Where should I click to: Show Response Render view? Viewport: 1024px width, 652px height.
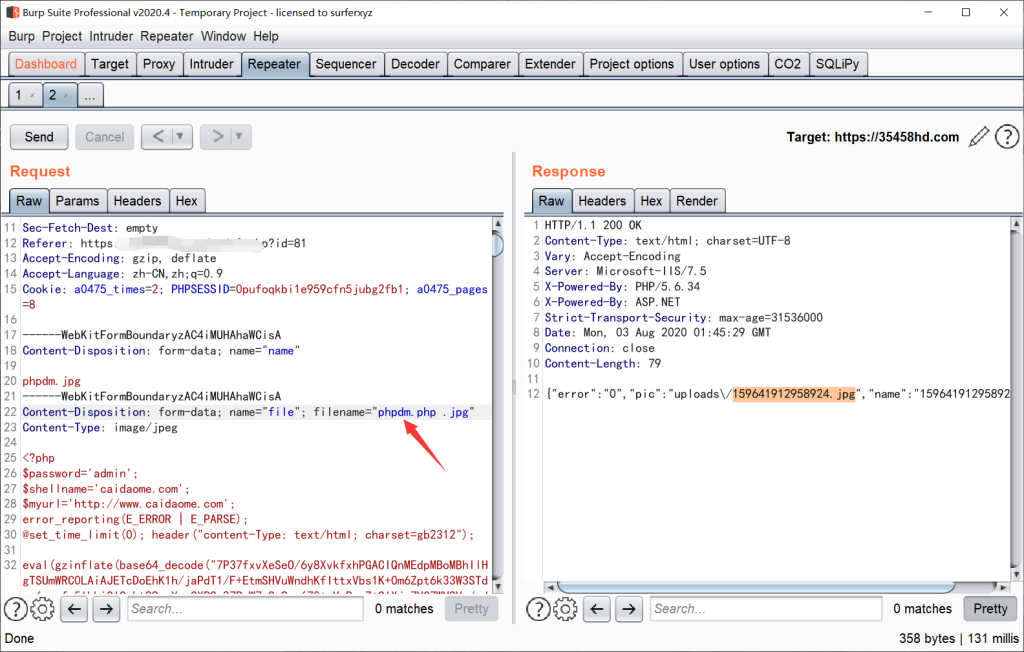(x=697, y=201)
